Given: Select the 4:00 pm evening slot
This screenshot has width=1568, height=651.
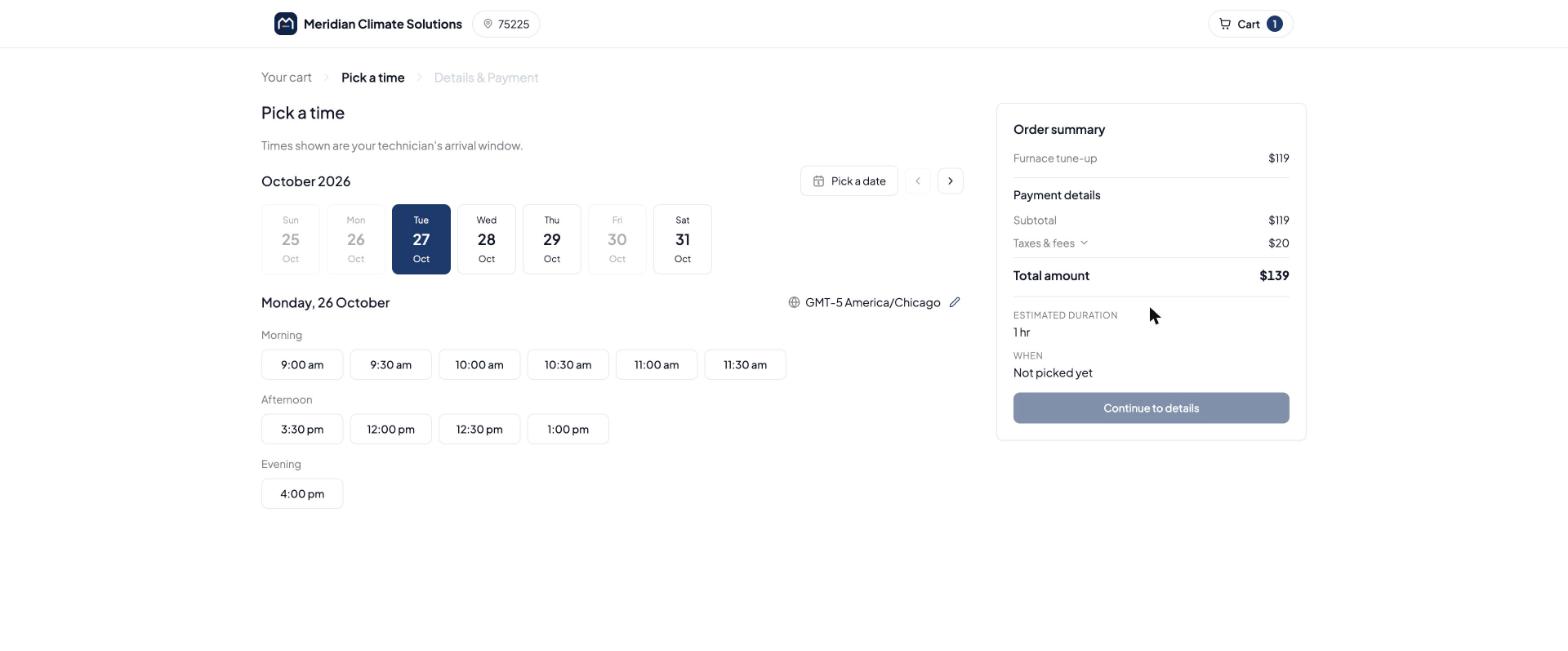Looking at the screenshot, I should pos(302,494).
